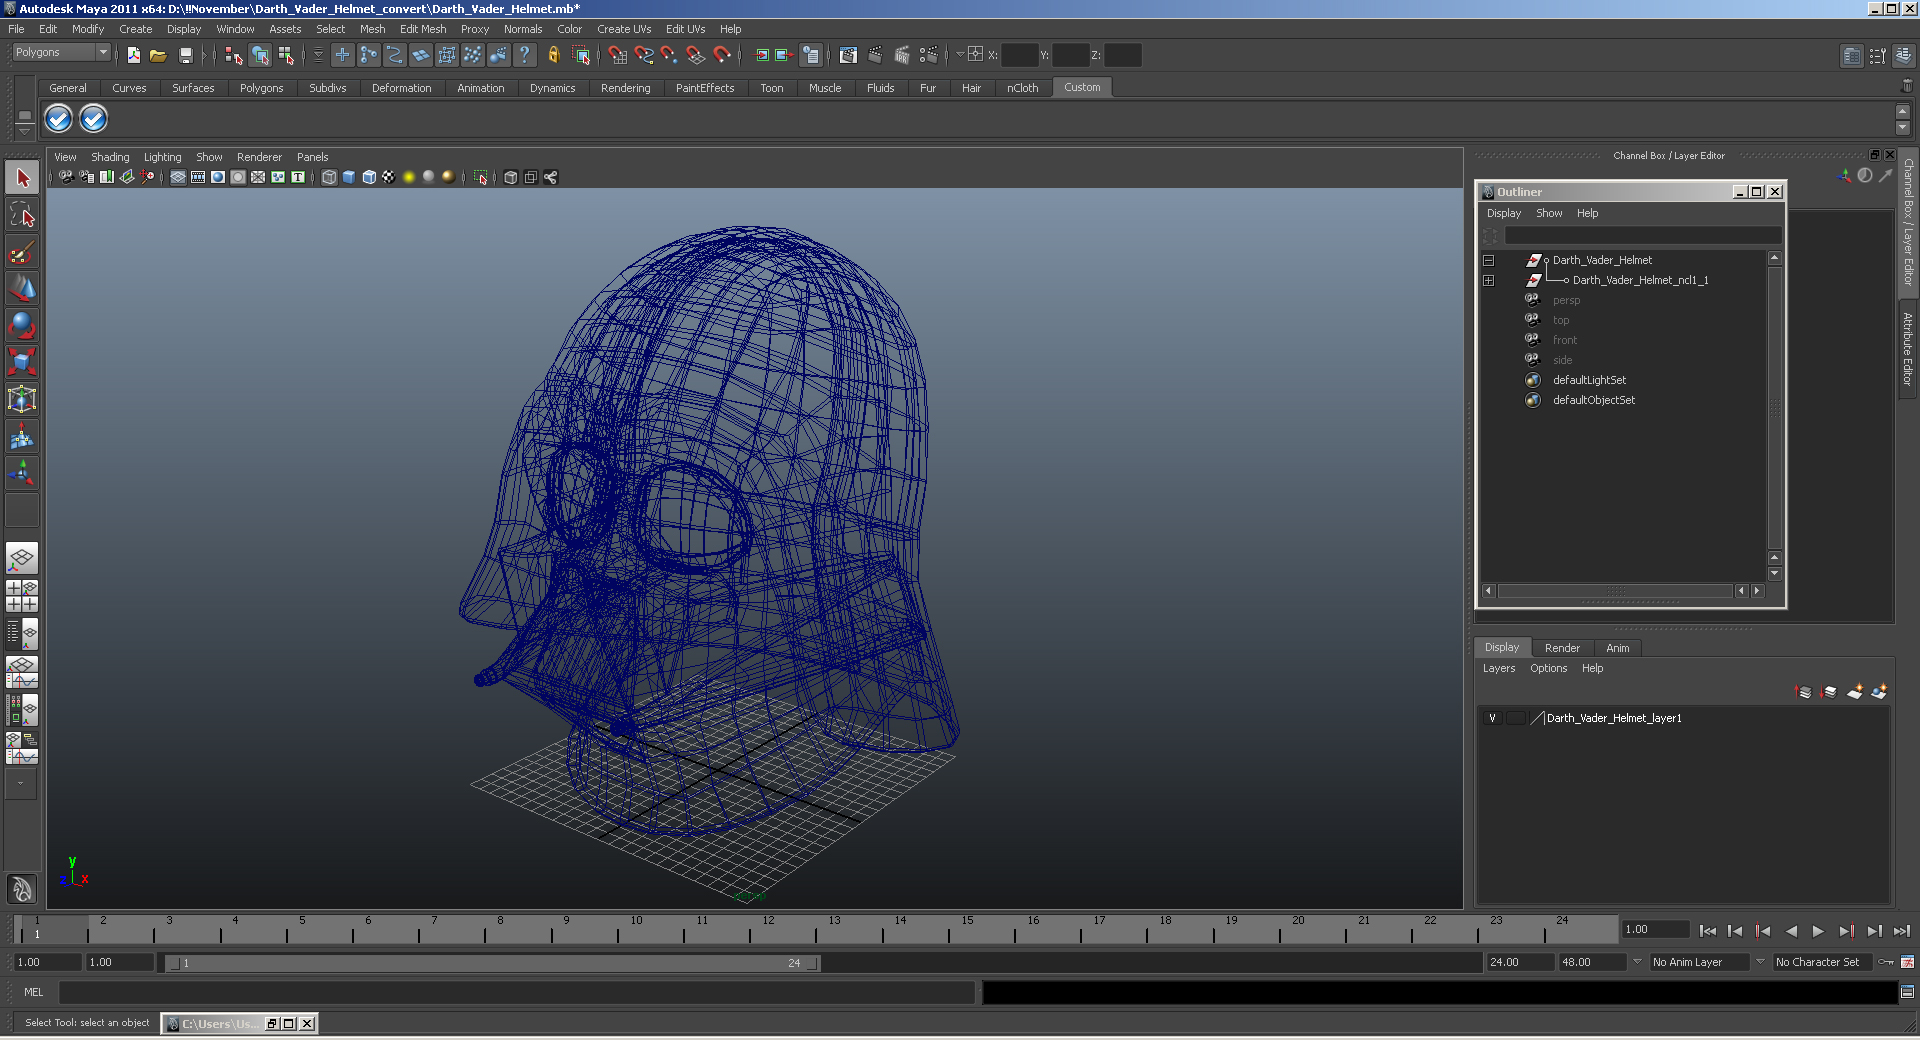
Task: Collapse the Darth_Vader_Helmet outliner node
Action: tap(1488, 260)
